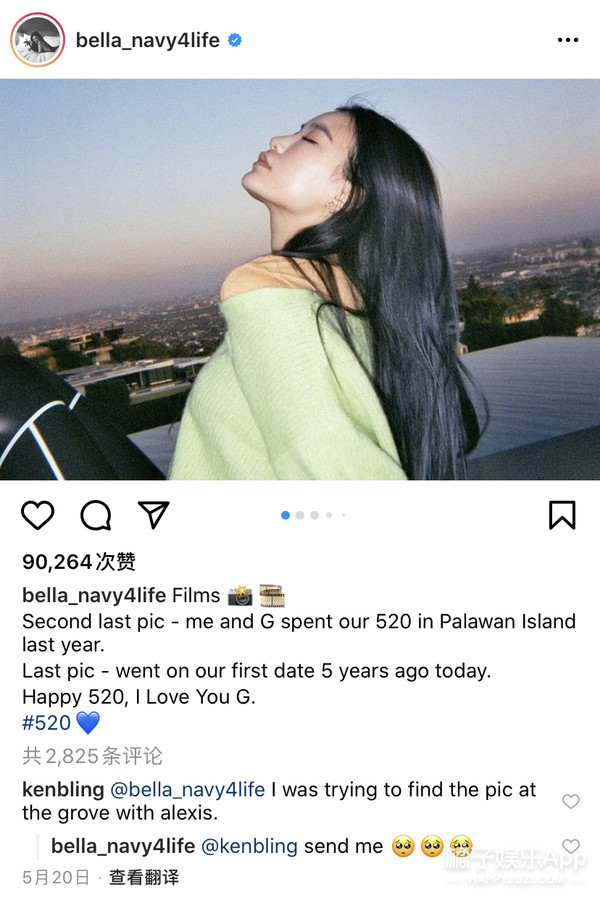Open the three-dot more options menu

pos(567,41)
